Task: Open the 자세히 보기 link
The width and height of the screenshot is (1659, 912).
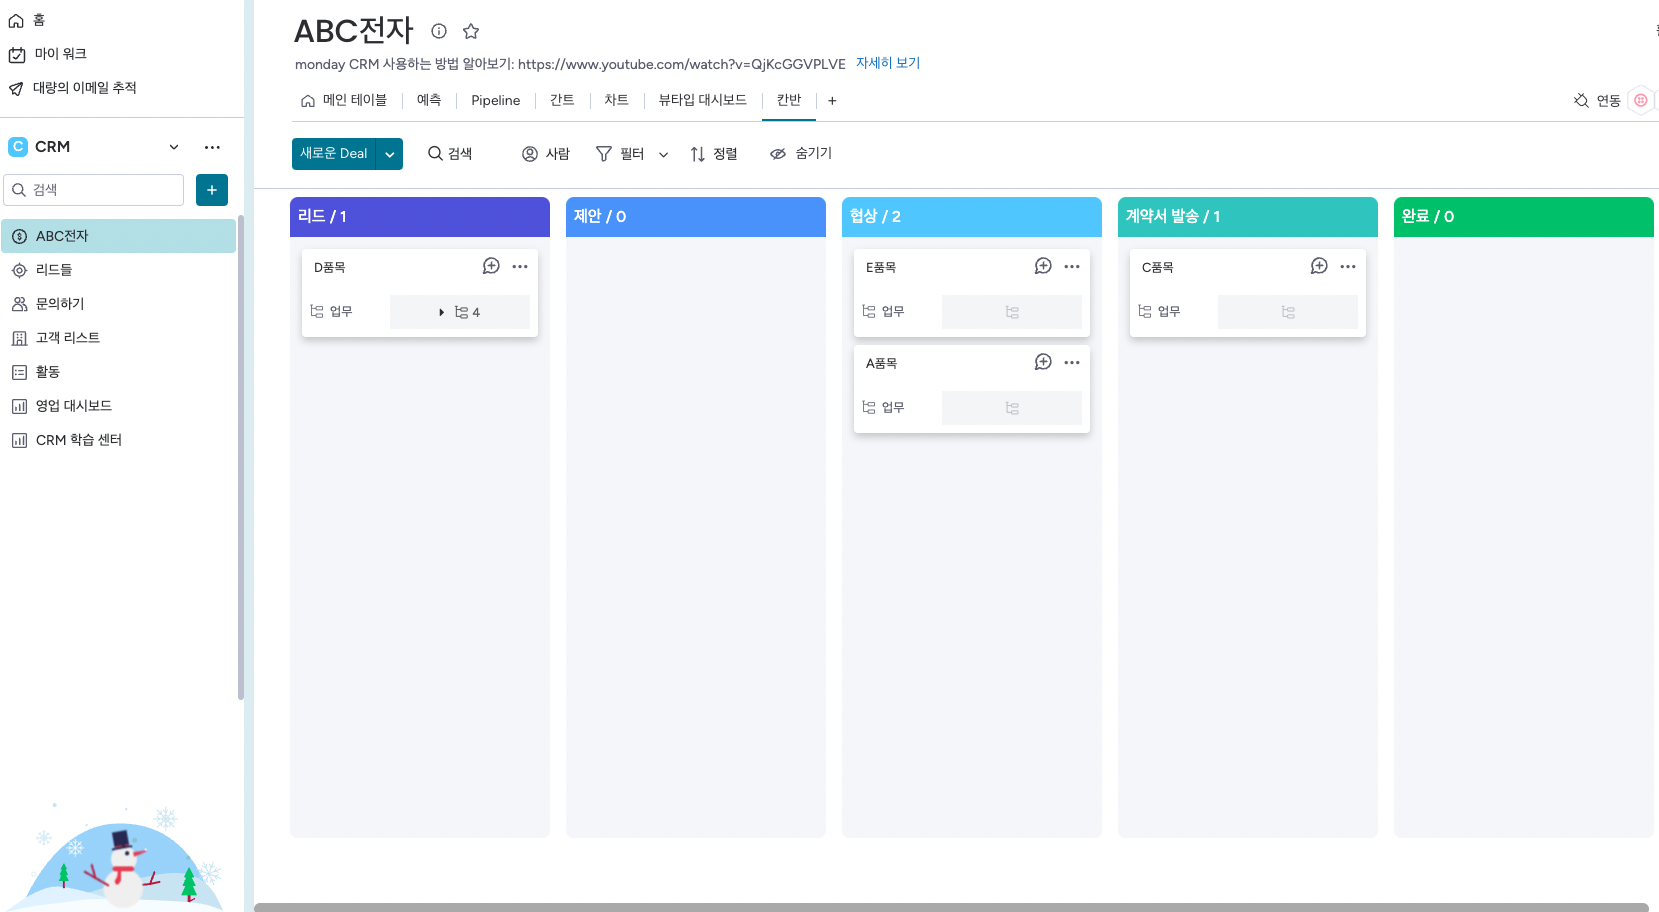Action: [x=887, y=63]
